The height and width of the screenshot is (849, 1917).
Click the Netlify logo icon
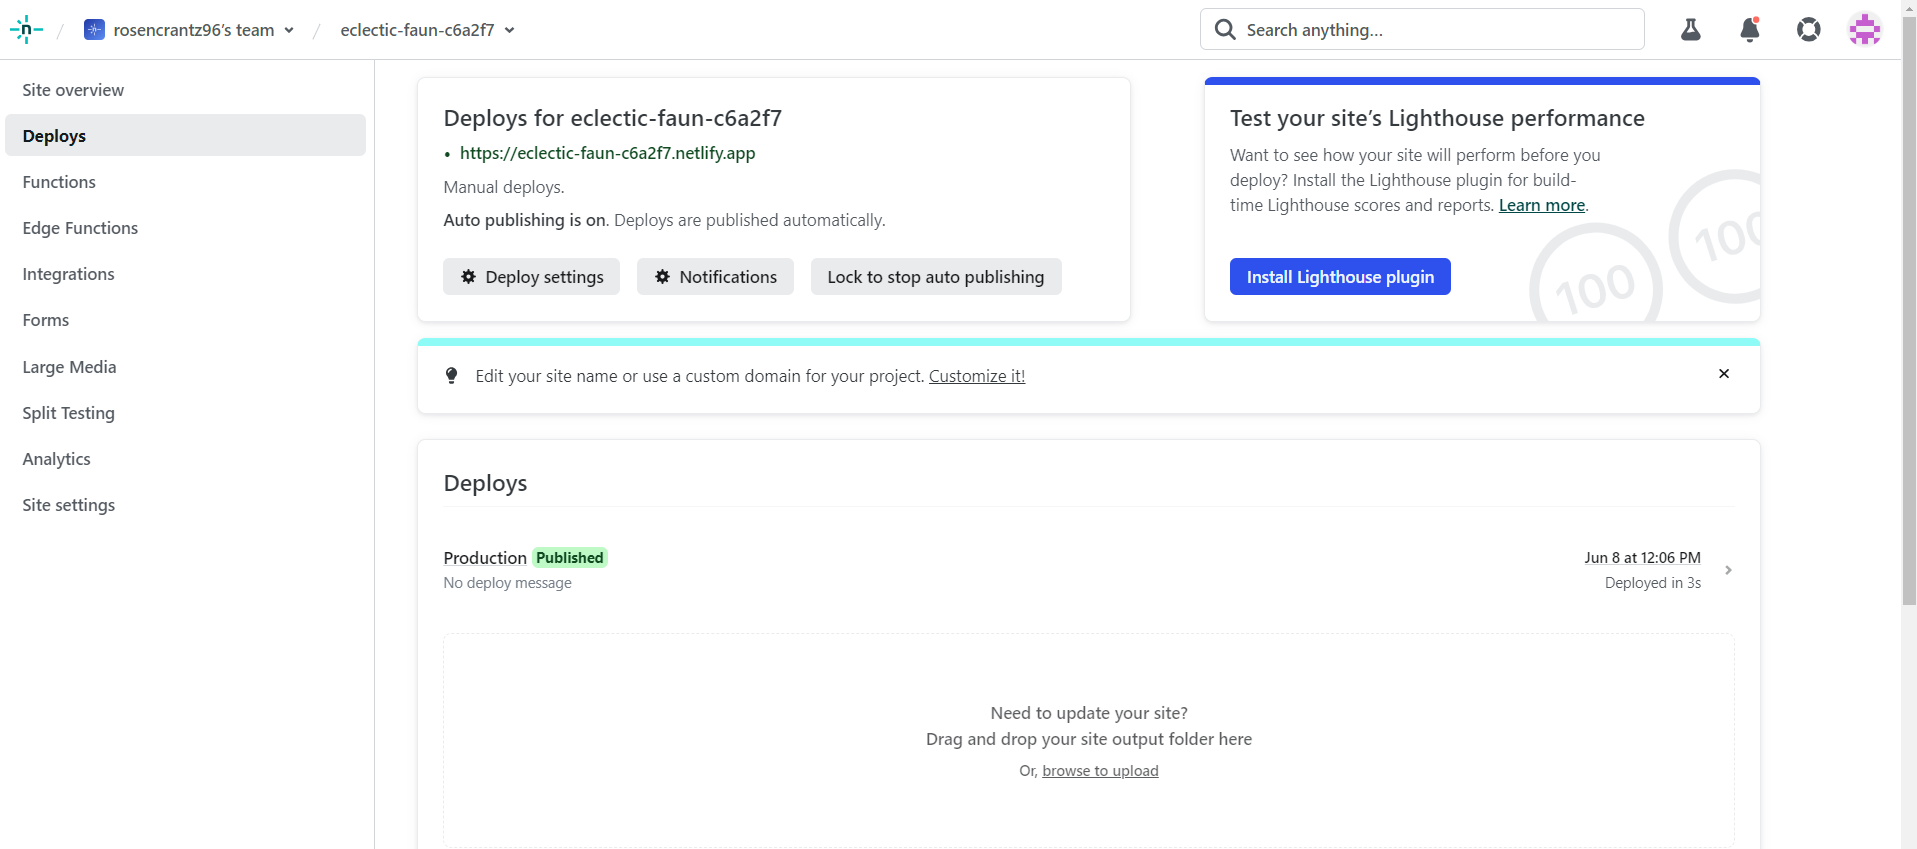(x=26, y=30)
